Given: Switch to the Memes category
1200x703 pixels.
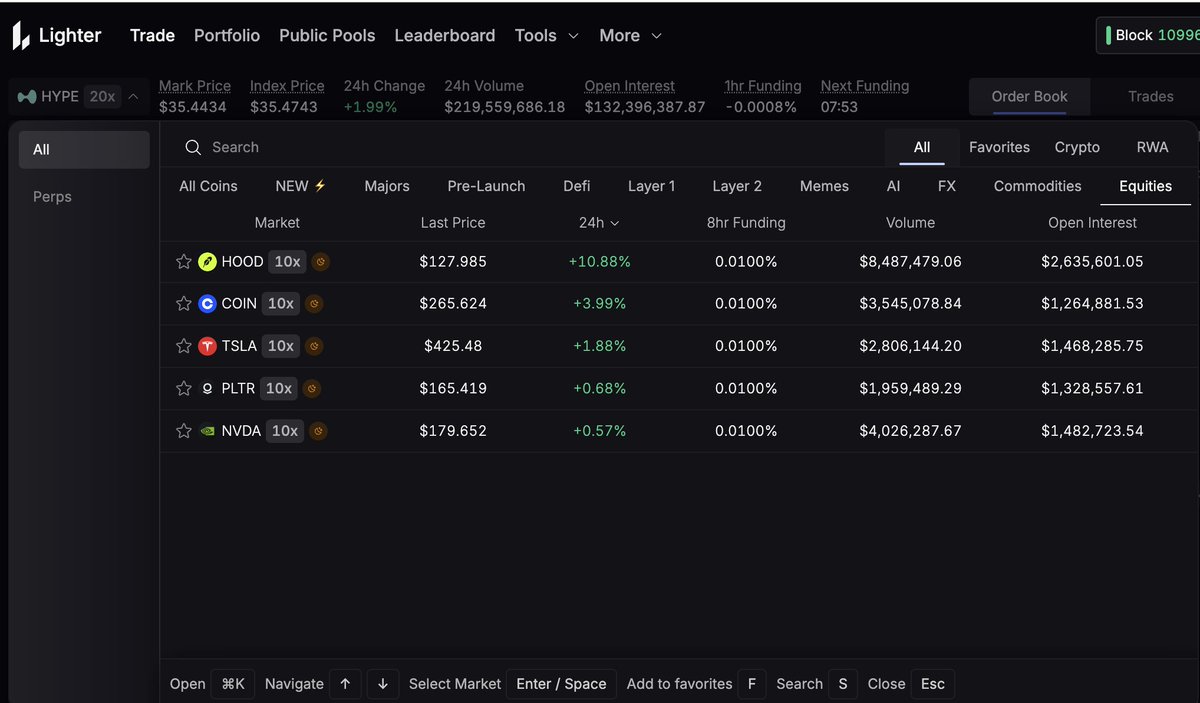Looking at the screenshot, I should 824,186.
